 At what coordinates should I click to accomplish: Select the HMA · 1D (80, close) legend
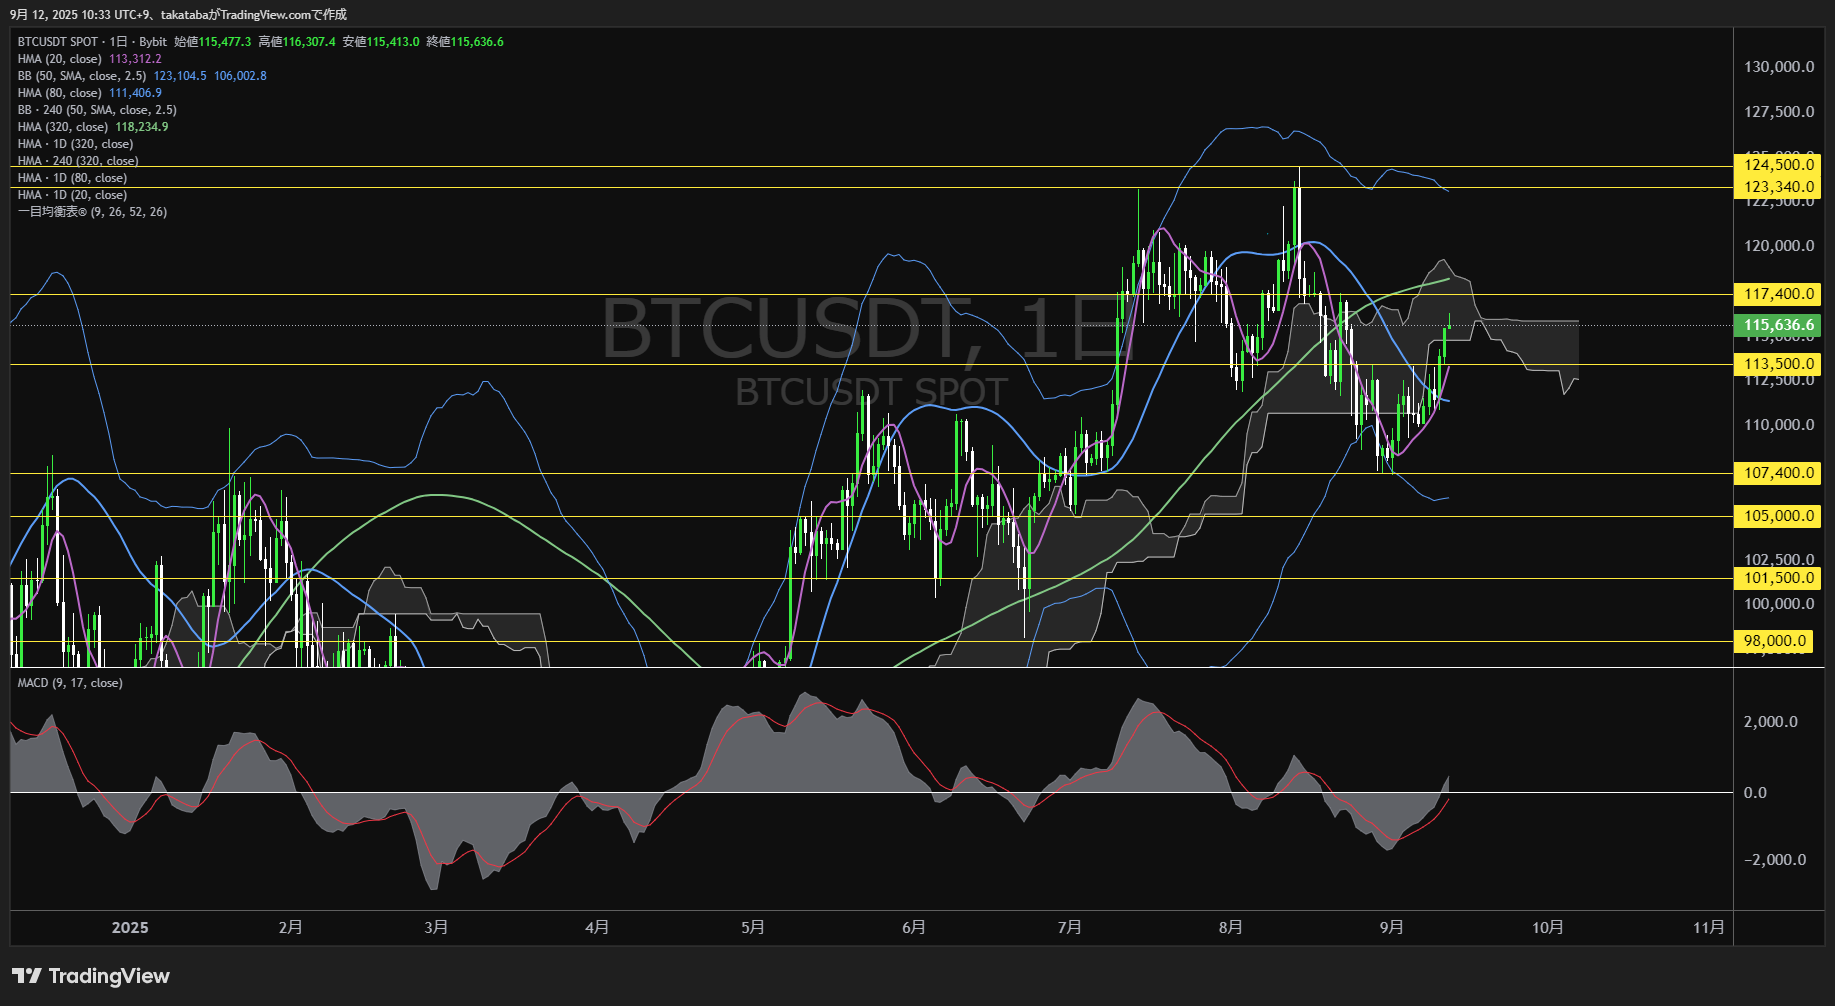pos(72,178)
